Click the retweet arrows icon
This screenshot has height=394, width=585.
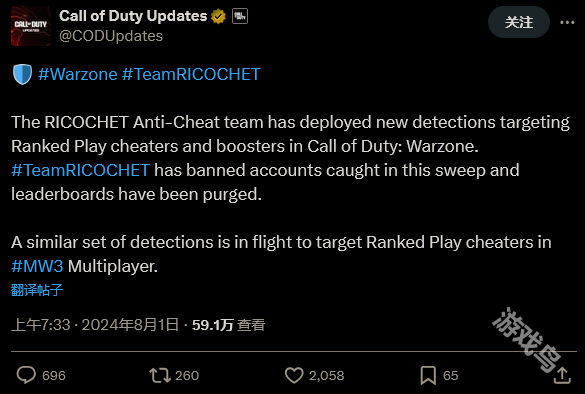click(160, 375)
